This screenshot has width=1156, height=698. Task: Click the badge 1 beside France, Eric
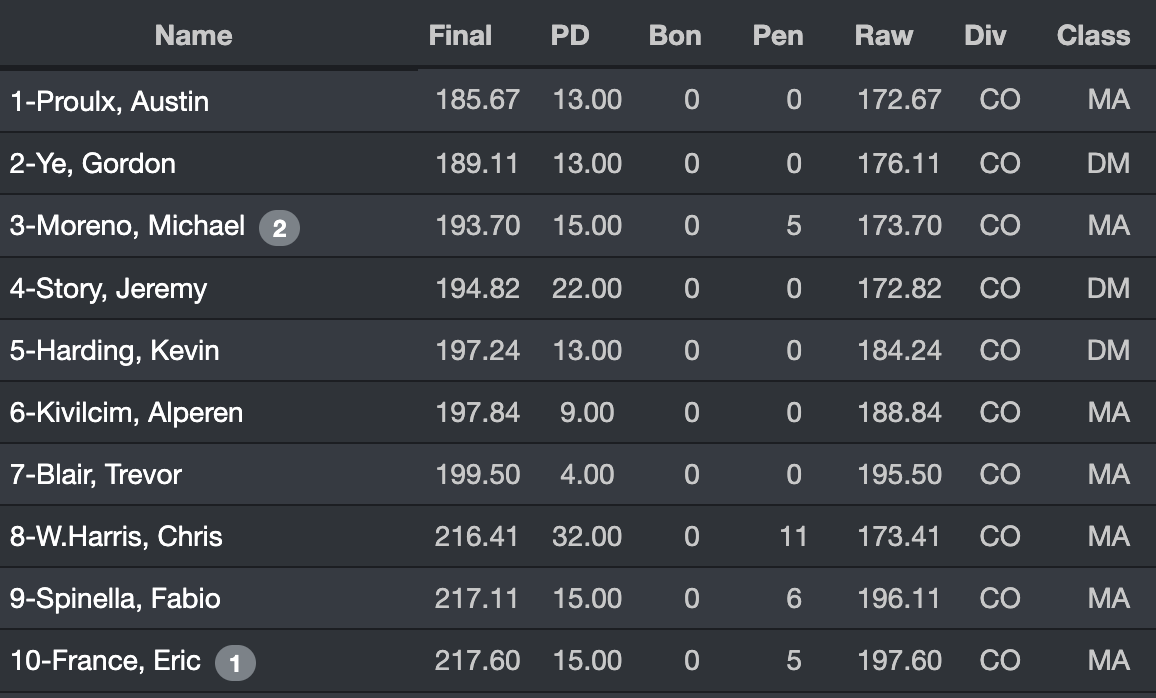point(235,662)
